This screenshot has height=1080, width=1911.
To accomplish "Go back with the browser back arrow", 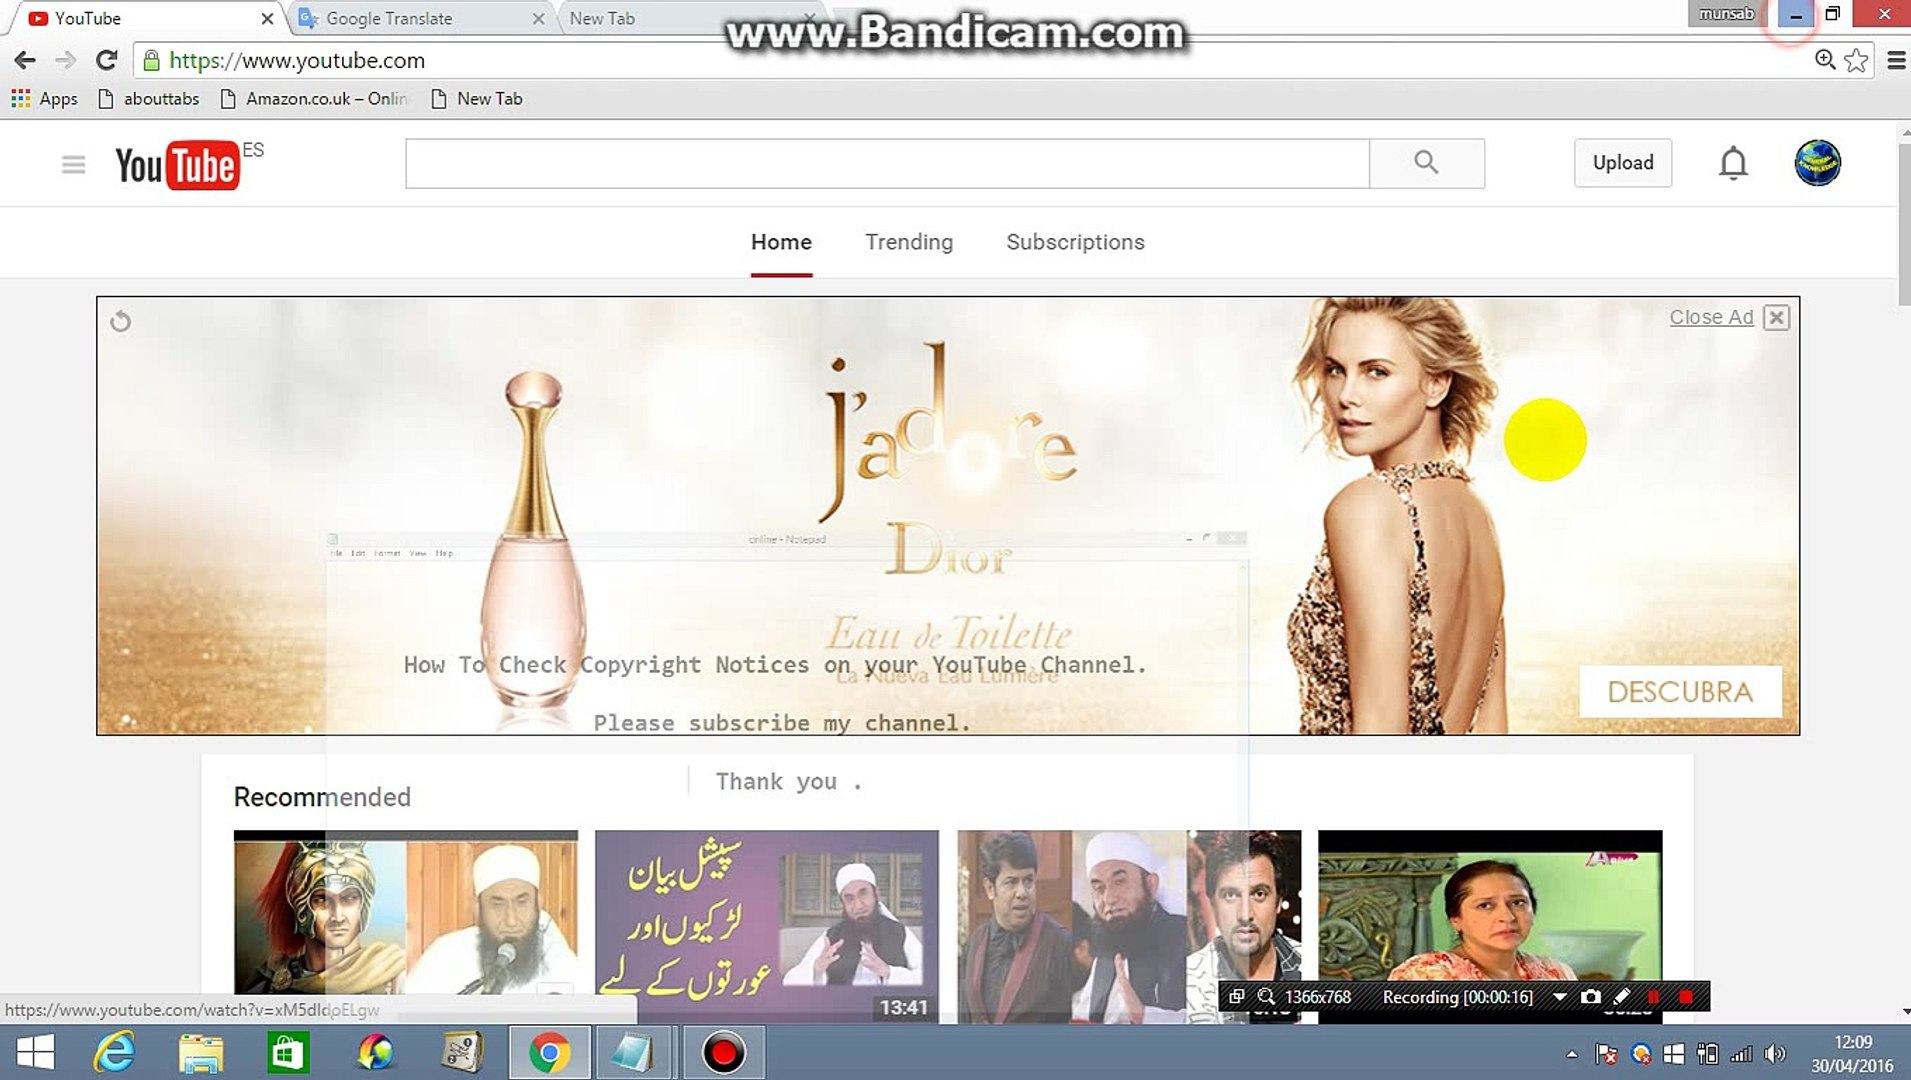I will (x=25, y=60).
